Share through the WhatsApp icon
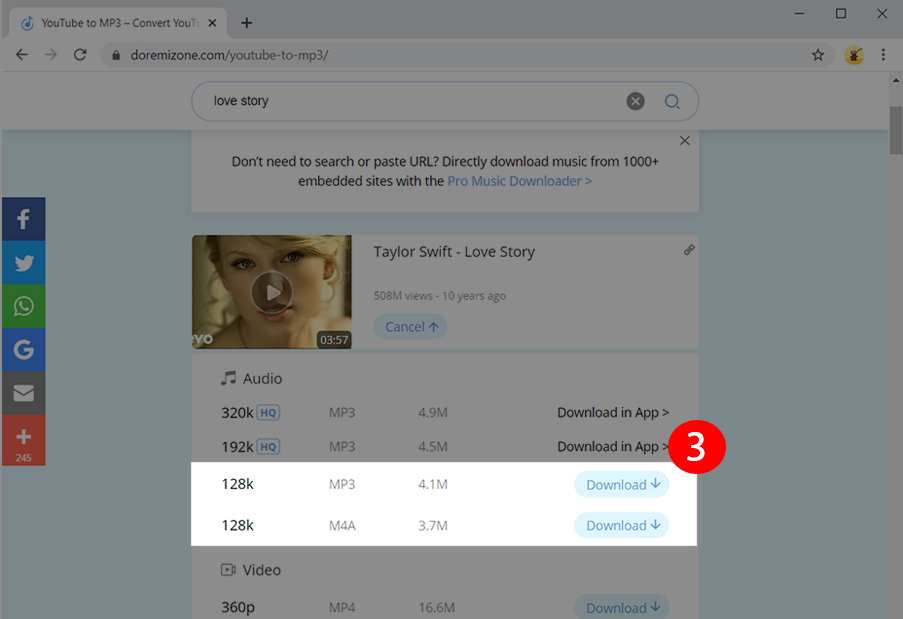The width and height of the screenshot is (903, 619). click(x=23, y=306)
